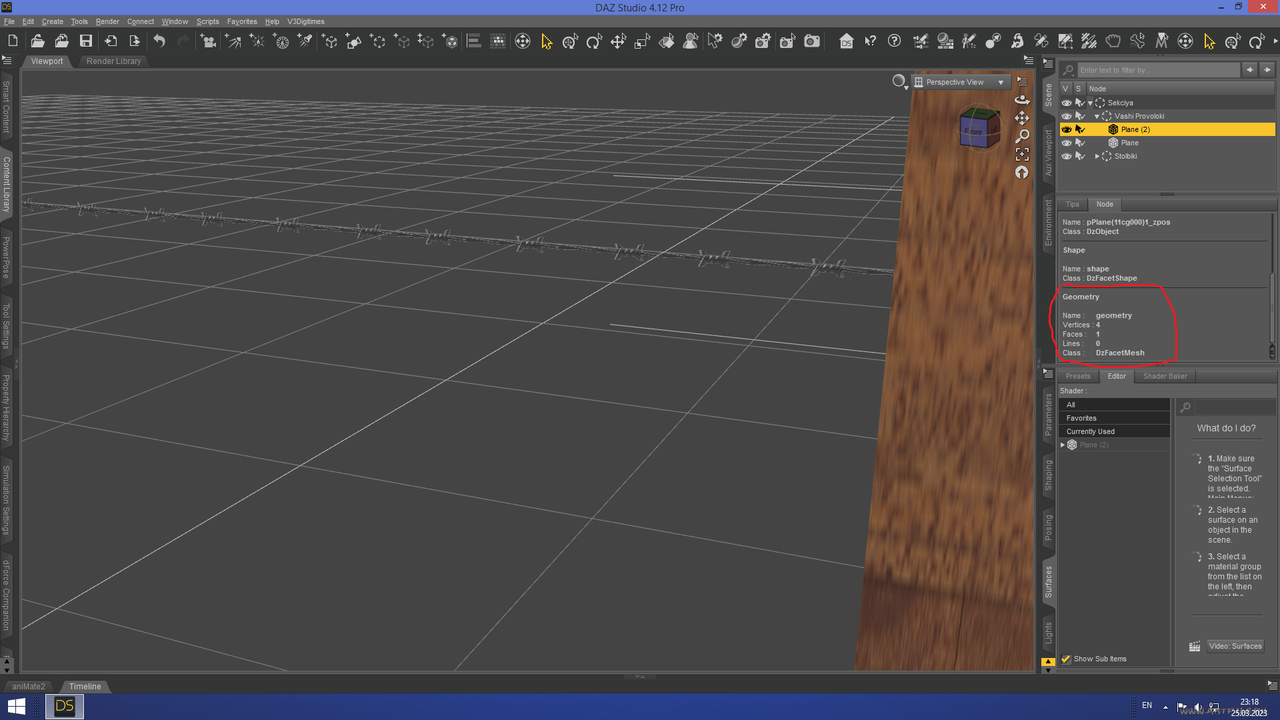Switch to the Tips tab
The height and width of the screenshot is (720, 1280).
point(1072,204)
